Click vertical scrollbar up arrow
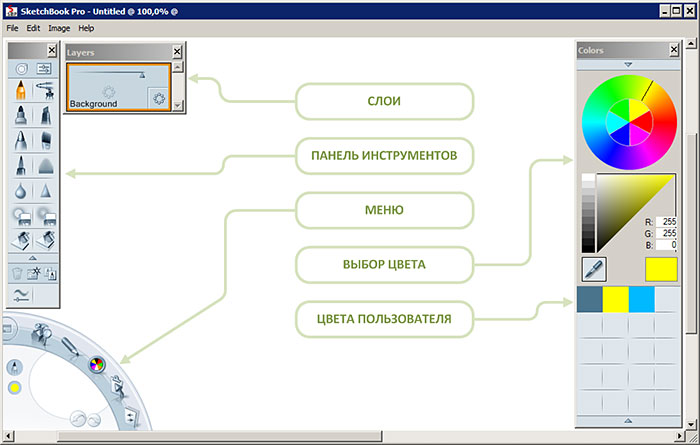 click(x=691, y=44)
